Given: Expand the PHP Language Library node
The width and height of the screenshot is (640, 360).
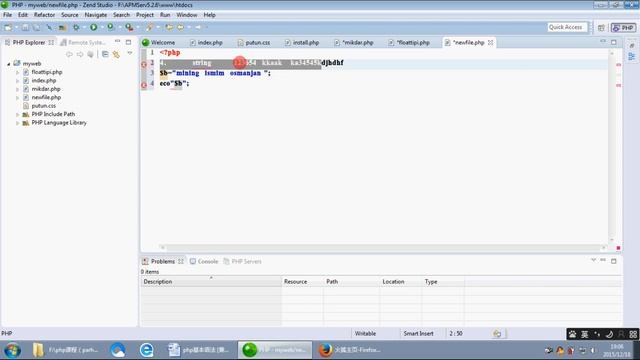Looking at the screenshot, I should [x=18, y=123].
